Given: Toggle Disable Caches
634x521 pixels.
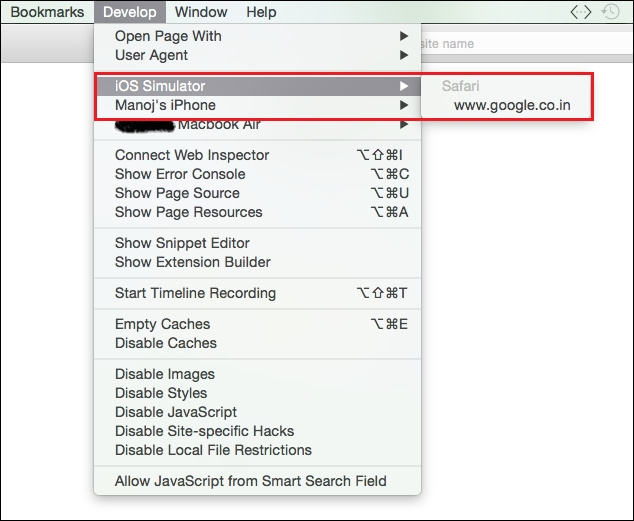Looking at the screenshot, I should 258,343.
